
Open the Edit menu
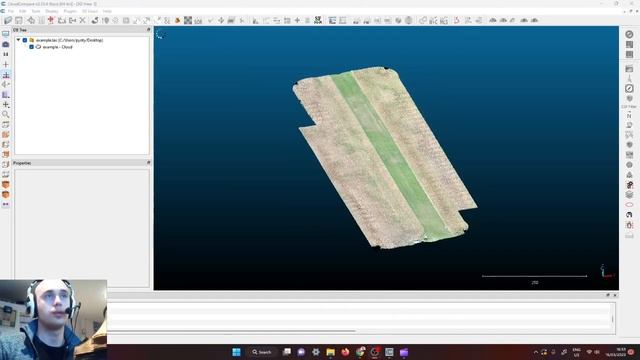[x=23, y=11]
